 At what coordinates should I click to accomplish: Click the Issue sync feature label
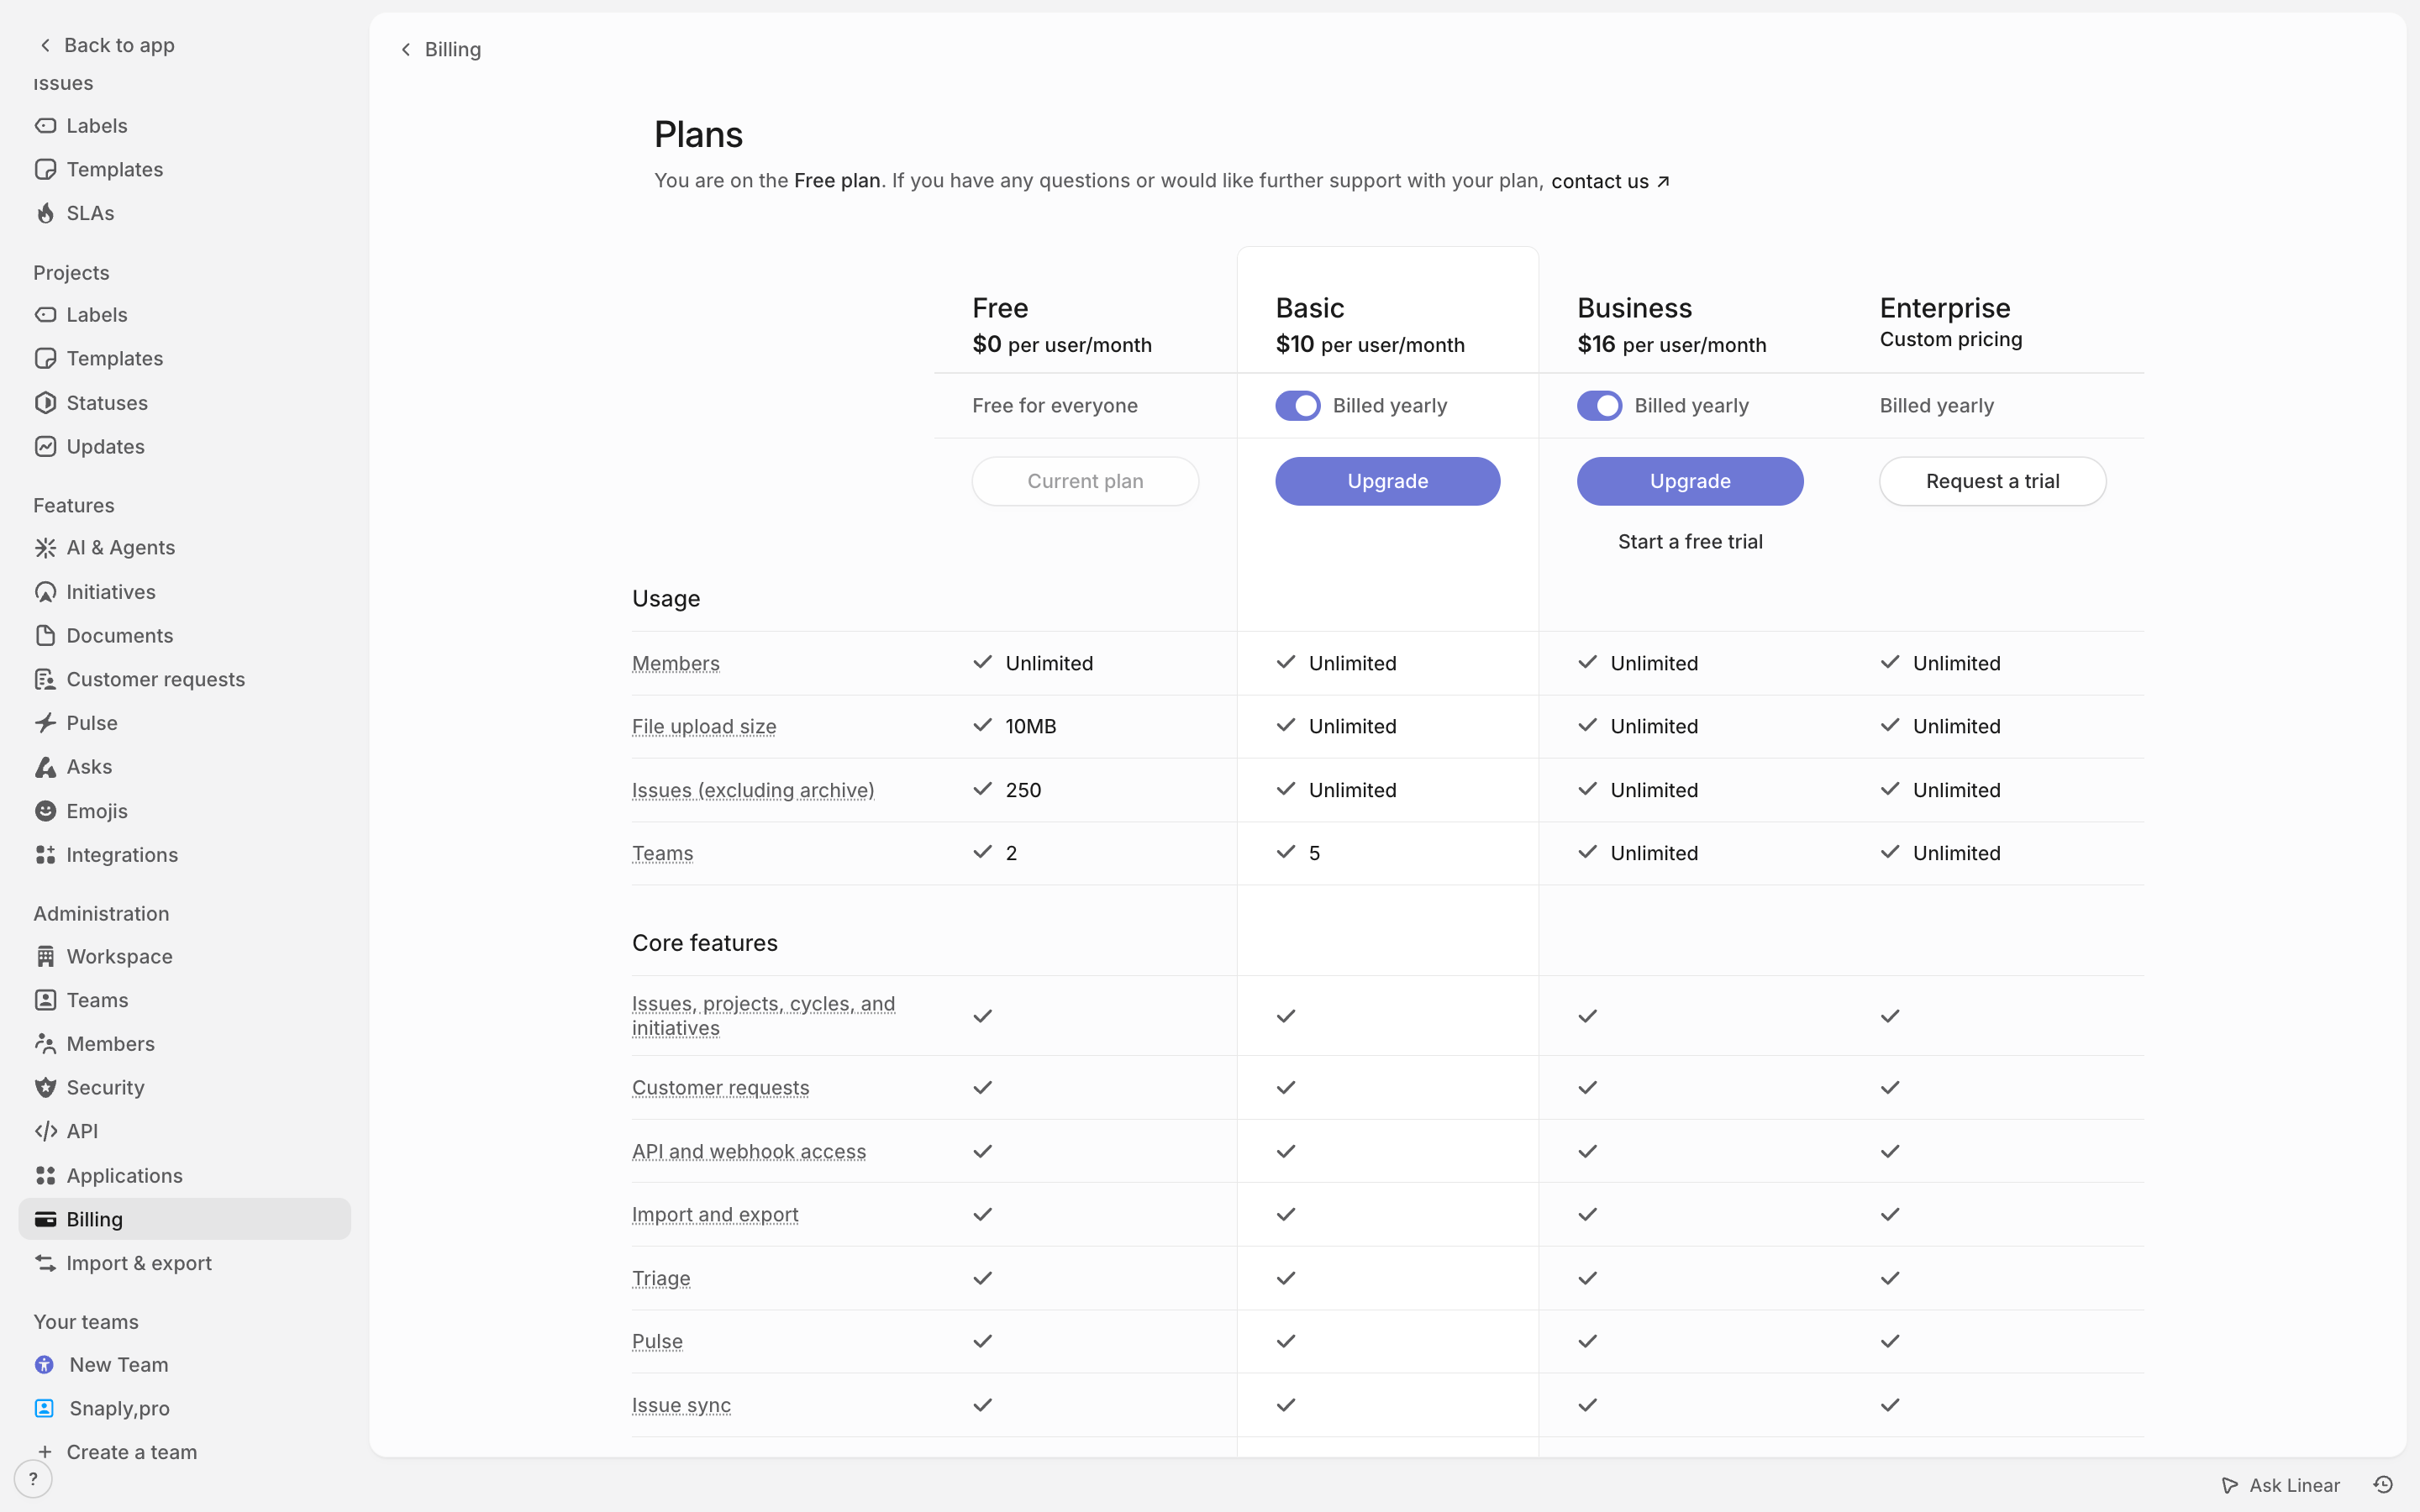click(681, 1405)
